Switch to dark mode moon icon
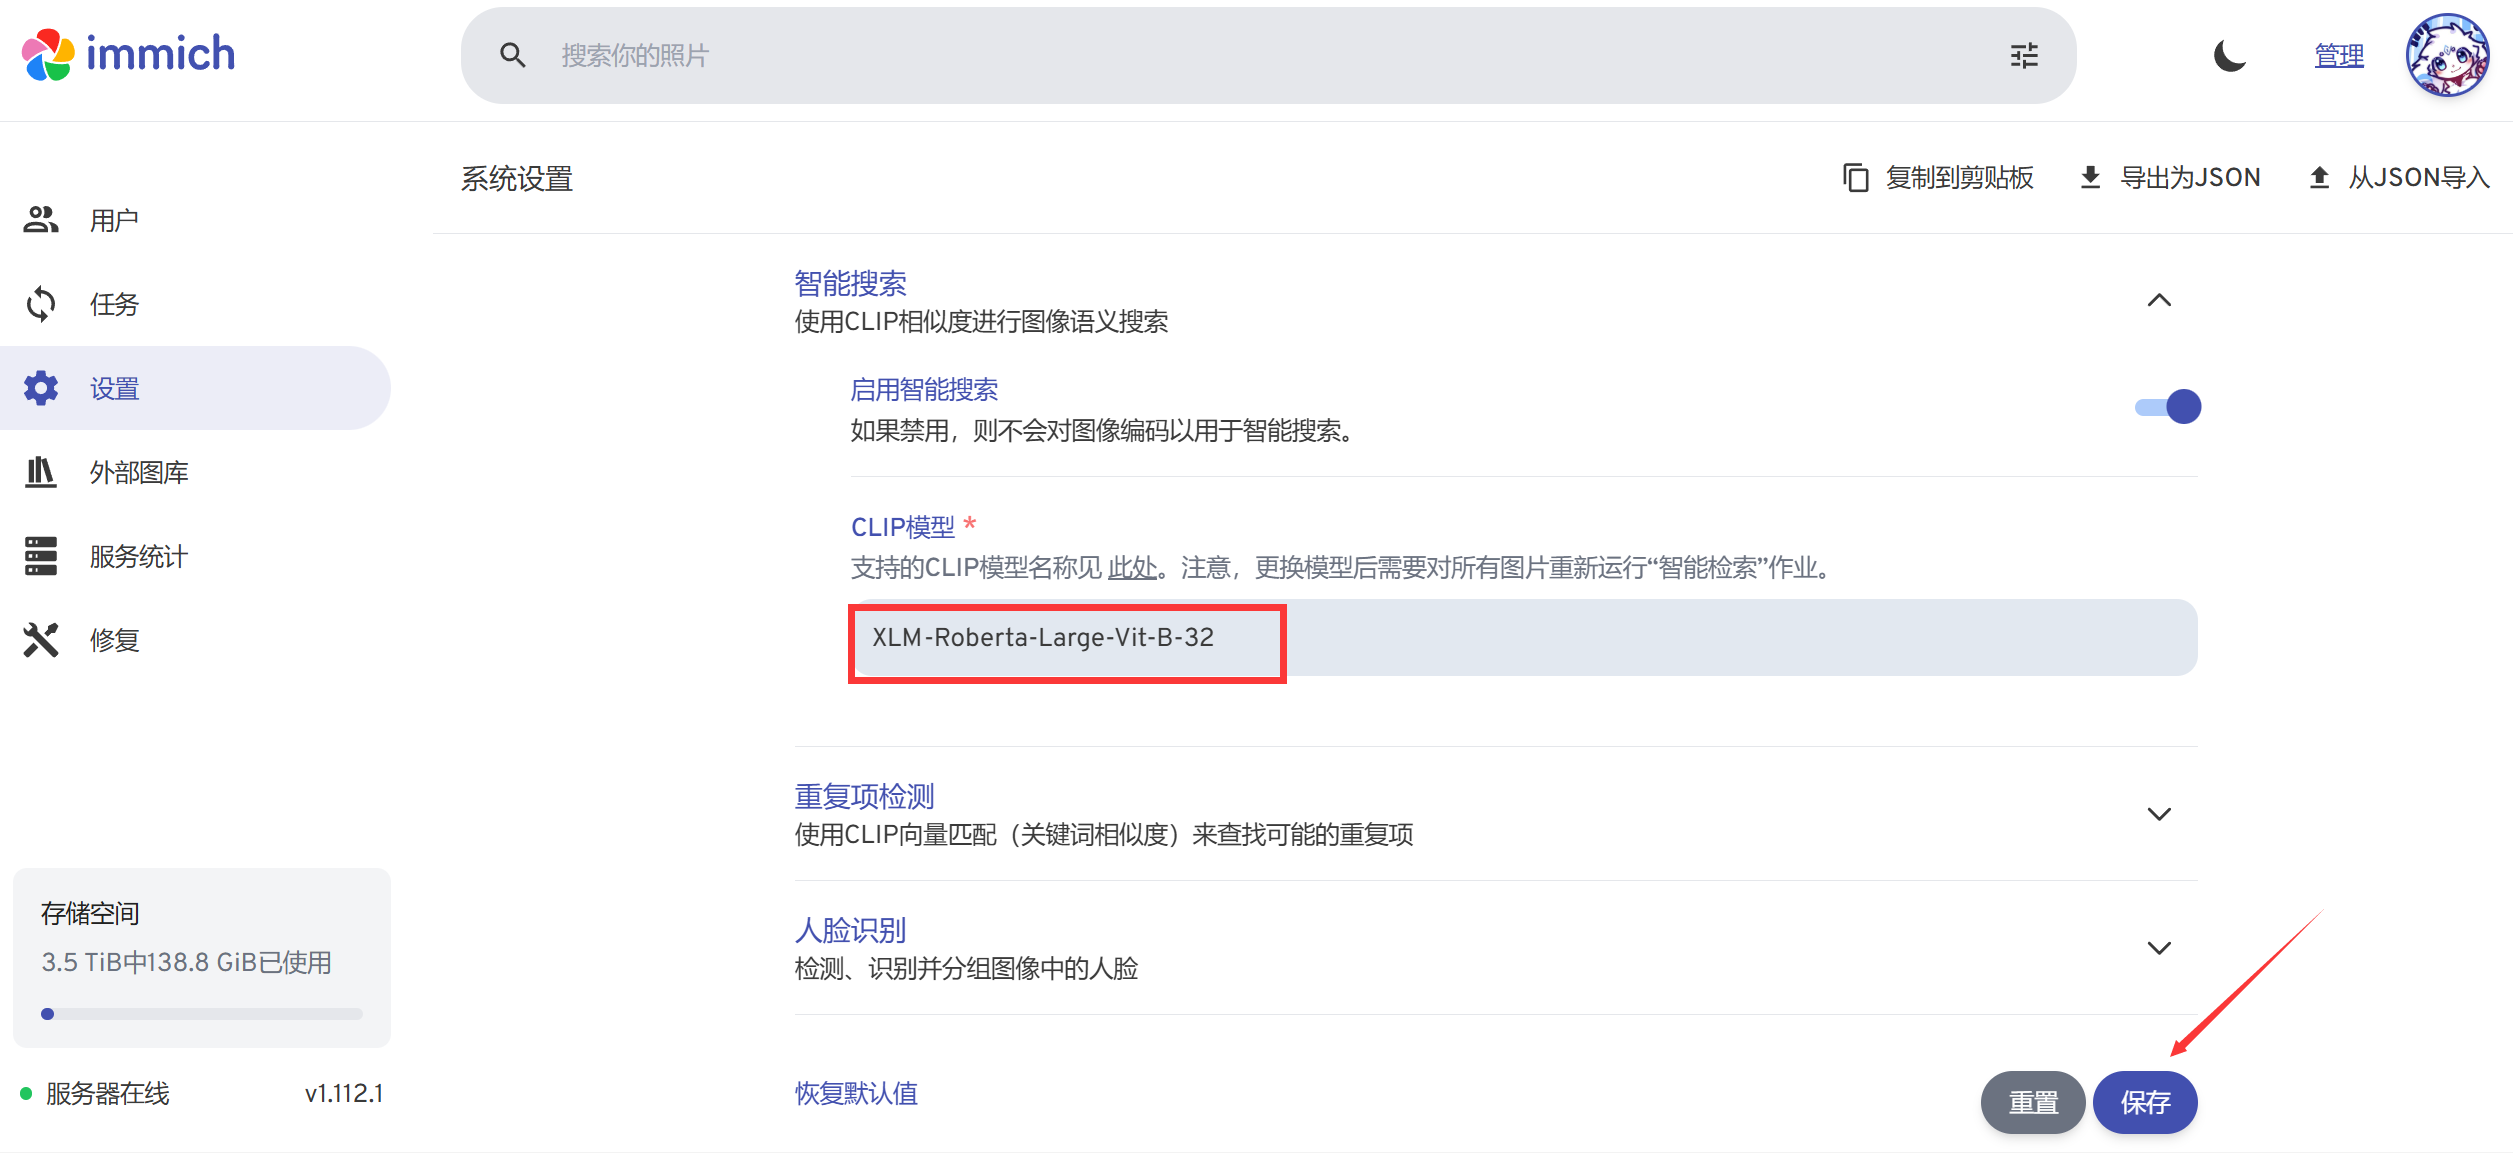The width and height of the screenshot is (2513, 1153). 2229,56
